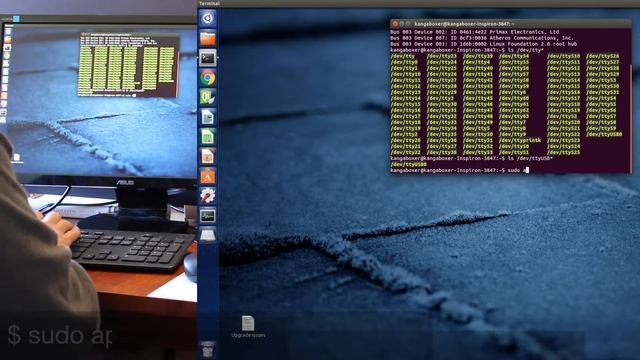This screenshot has height=360, width=640.
Task: Click the Terminal label in top panel
Action: 209,3
